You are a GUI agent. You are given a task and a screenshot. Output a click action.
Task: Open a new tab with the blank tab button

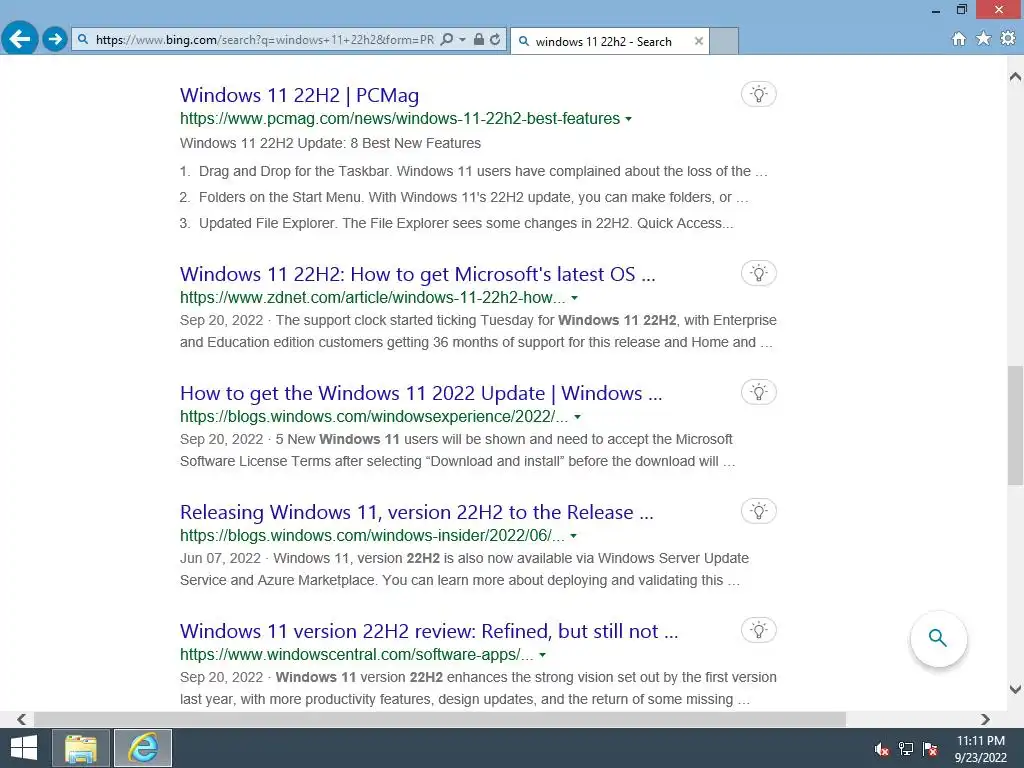pyautogui.click(x=724, y=41)
